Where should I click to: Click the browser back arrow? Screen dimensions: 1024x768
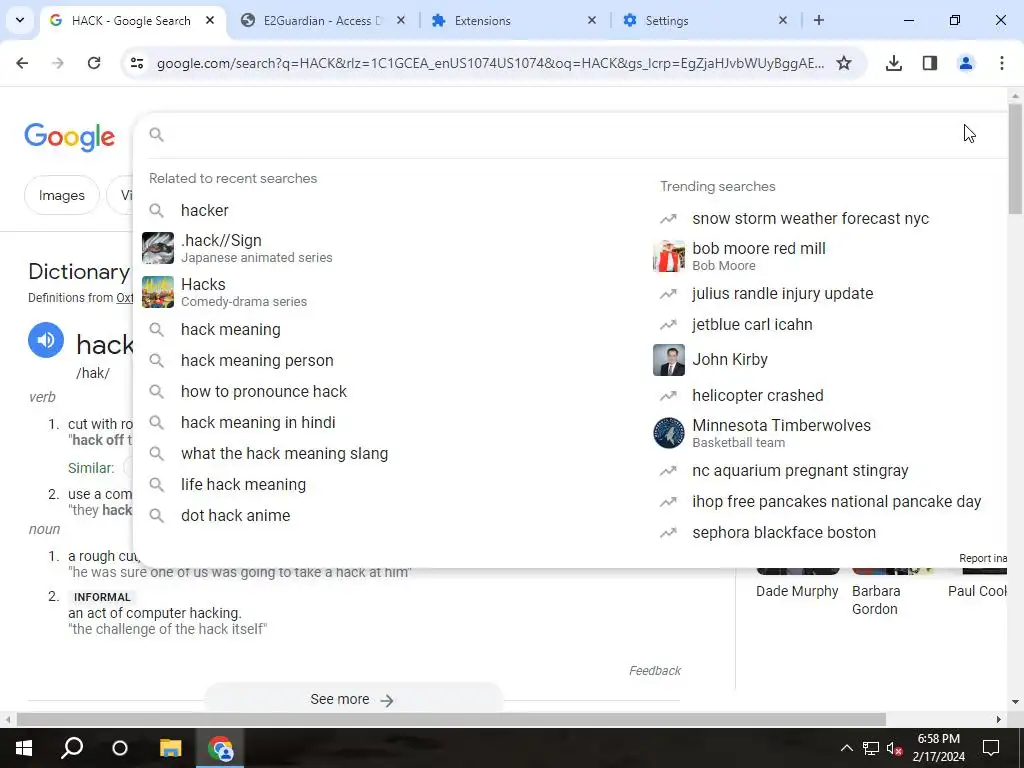(22, 63)
